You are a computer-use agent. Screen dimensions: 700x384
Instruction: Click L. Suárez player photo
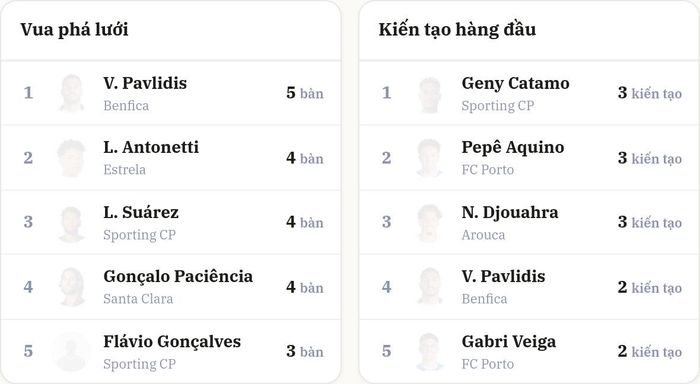pos(71,222)
